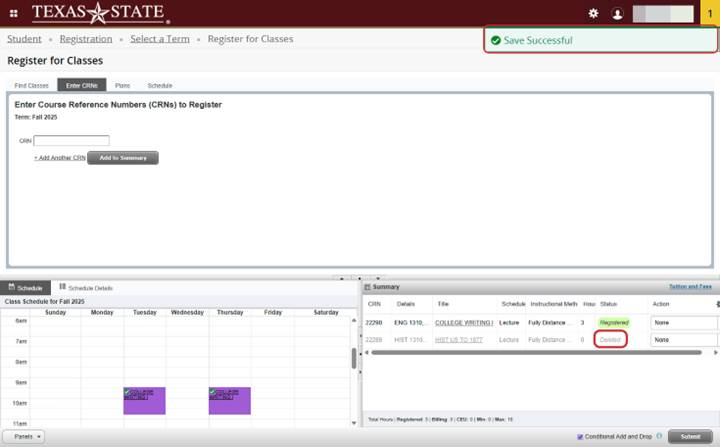The height and width of the screenshot is (447, 720).
Task: Expand the Panels dropdown button
Action: [26, 437]
